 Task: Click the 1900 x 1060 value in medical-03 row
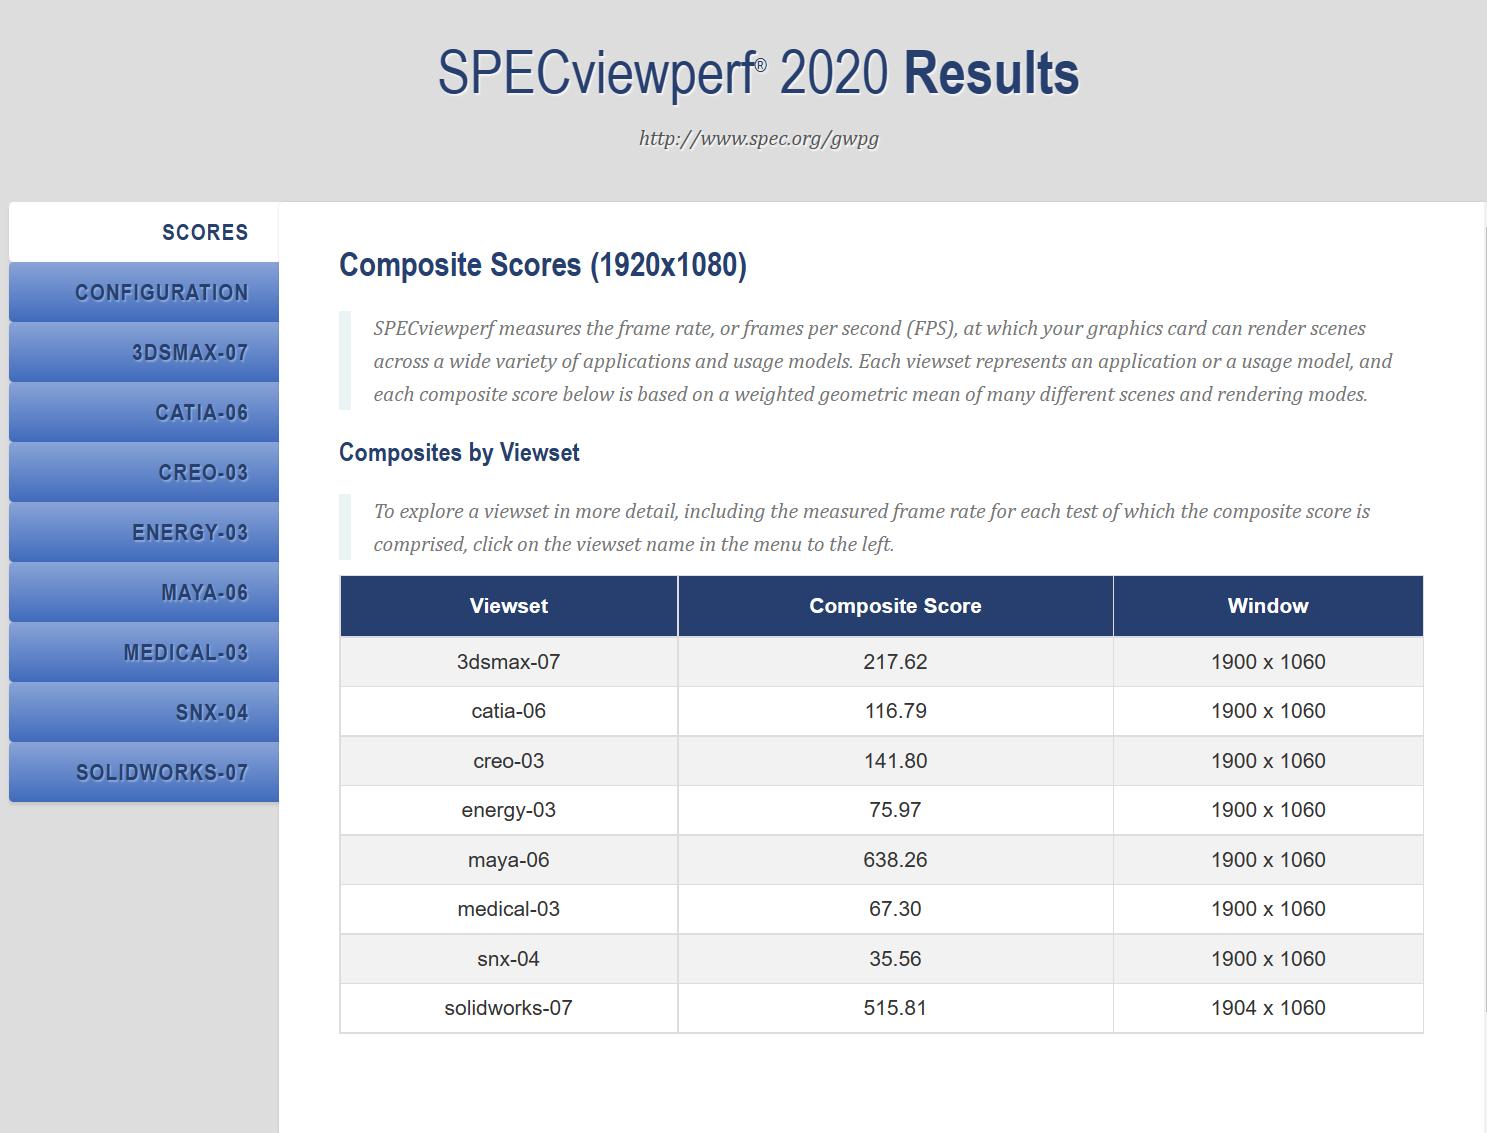click(1268, 909)
